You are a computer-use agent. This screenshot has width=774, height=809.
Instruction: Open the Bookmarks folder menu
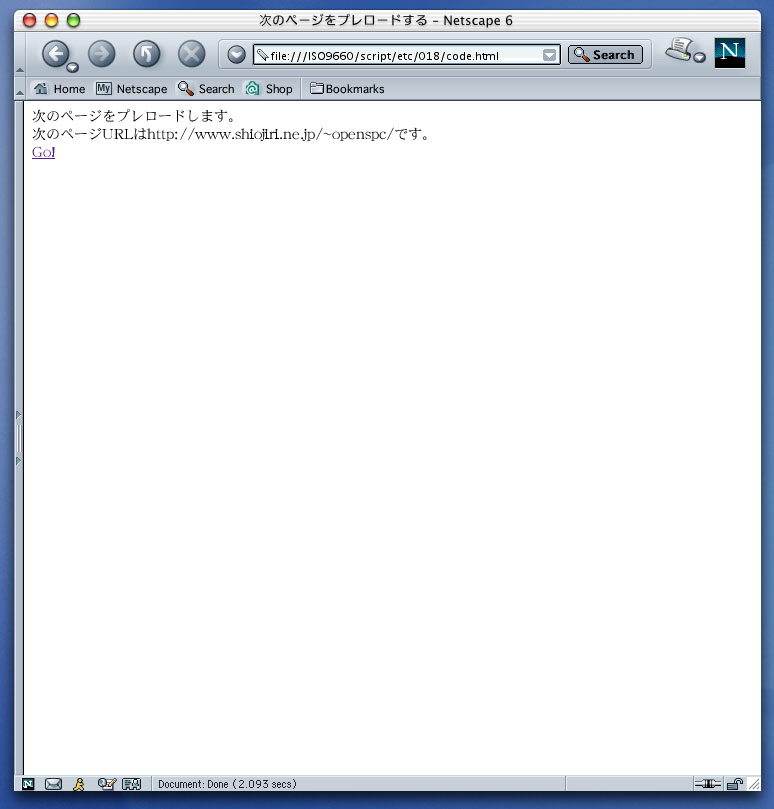pyautogui.click(x=347, y=89)
